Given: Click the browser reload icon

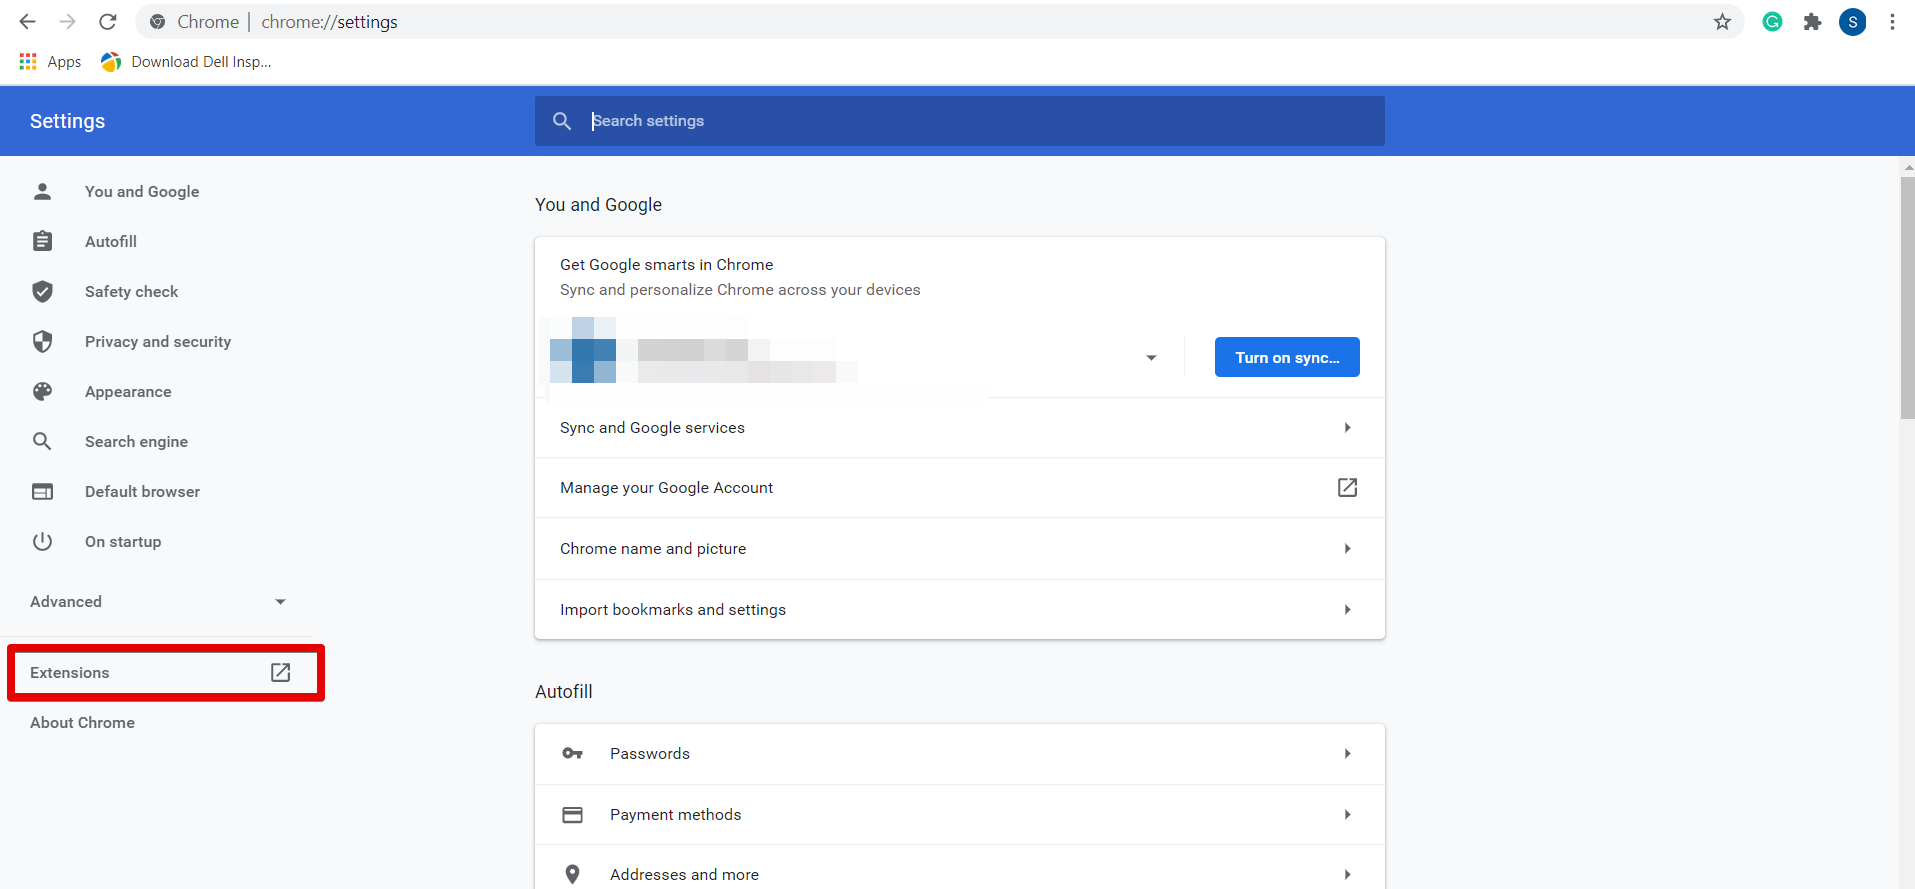Looking at the screenshot, I should click(x=108, y=22).
